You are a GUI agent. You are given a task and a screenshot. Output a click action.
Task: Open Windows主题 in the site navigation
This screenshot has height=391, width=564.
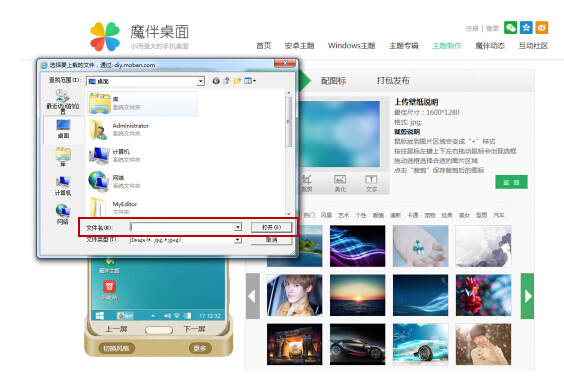[x=351, y=46]
